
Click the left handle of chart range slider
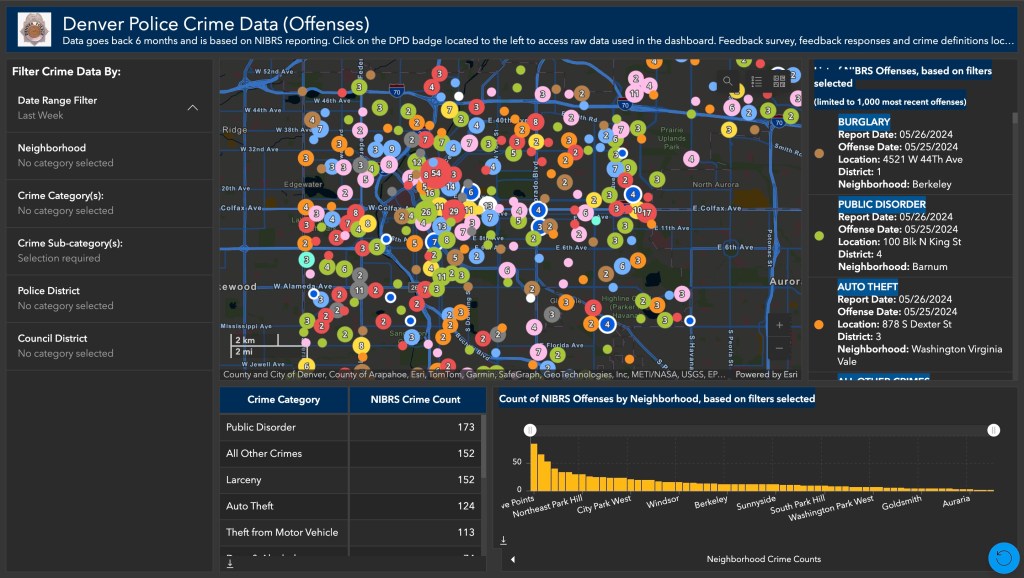tap(530, 429)
